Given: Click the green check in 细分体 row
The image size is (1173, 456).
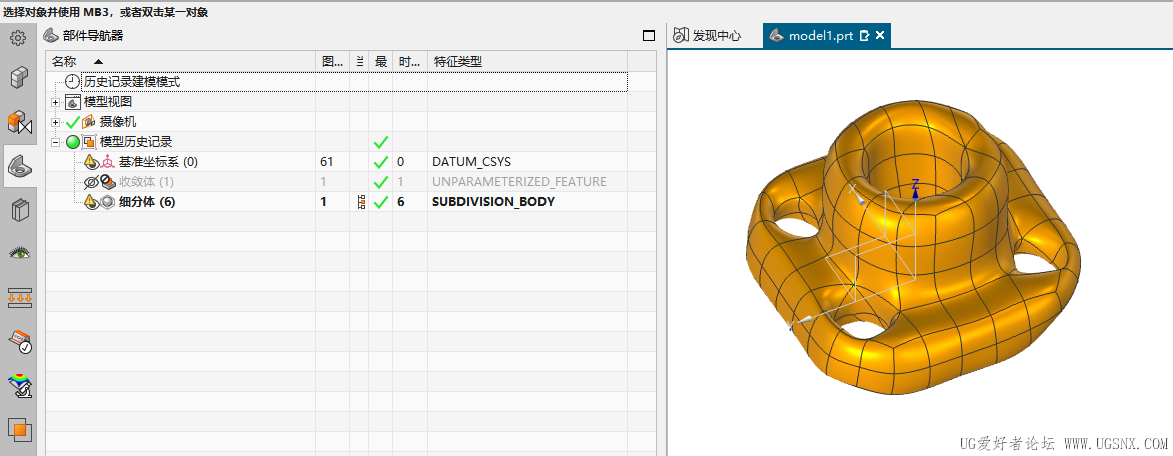Looking at the screenshot, I should (x=381, y=202).
